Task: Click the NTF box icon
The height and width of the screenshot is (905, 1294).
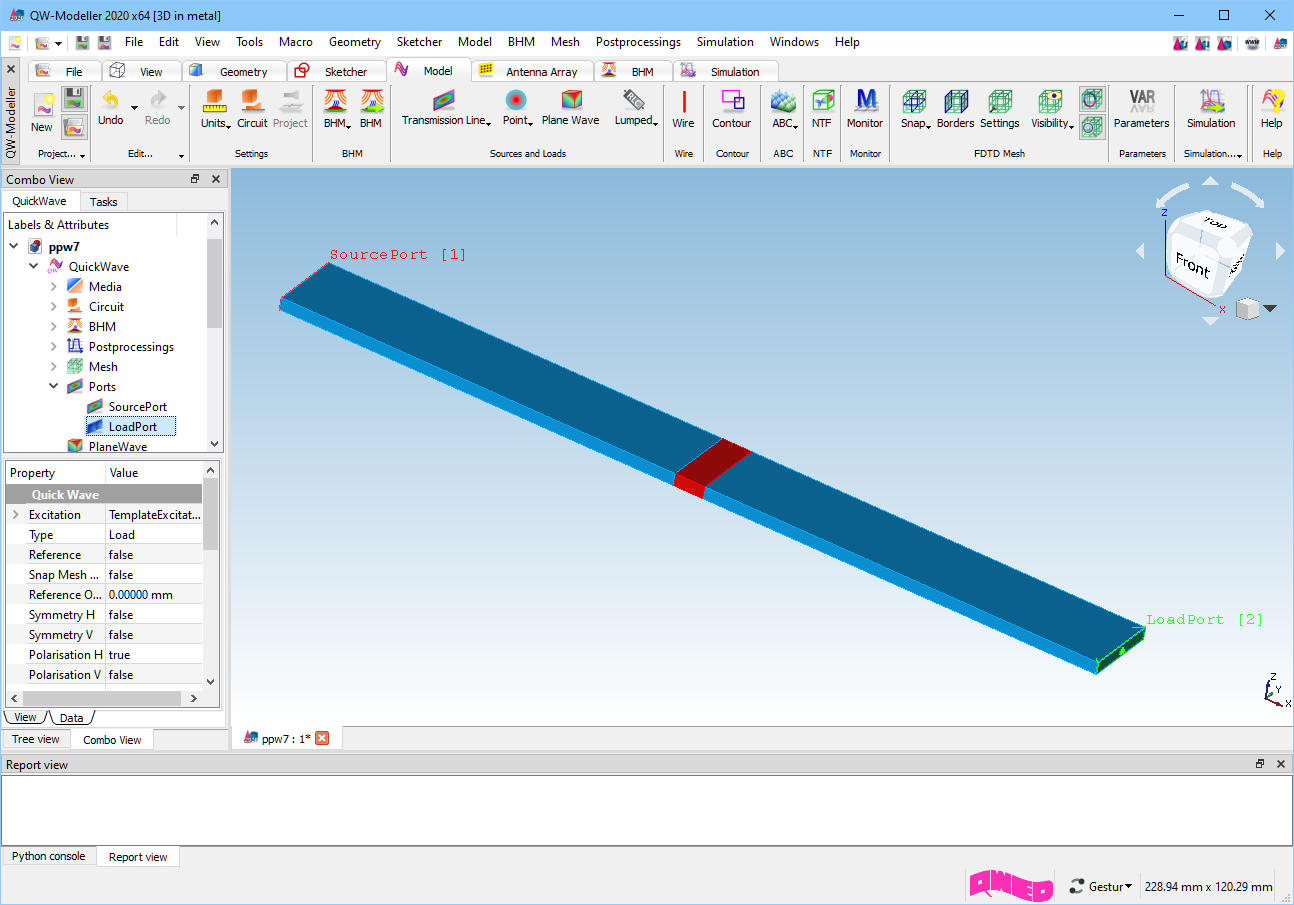Action: point(822,101)
